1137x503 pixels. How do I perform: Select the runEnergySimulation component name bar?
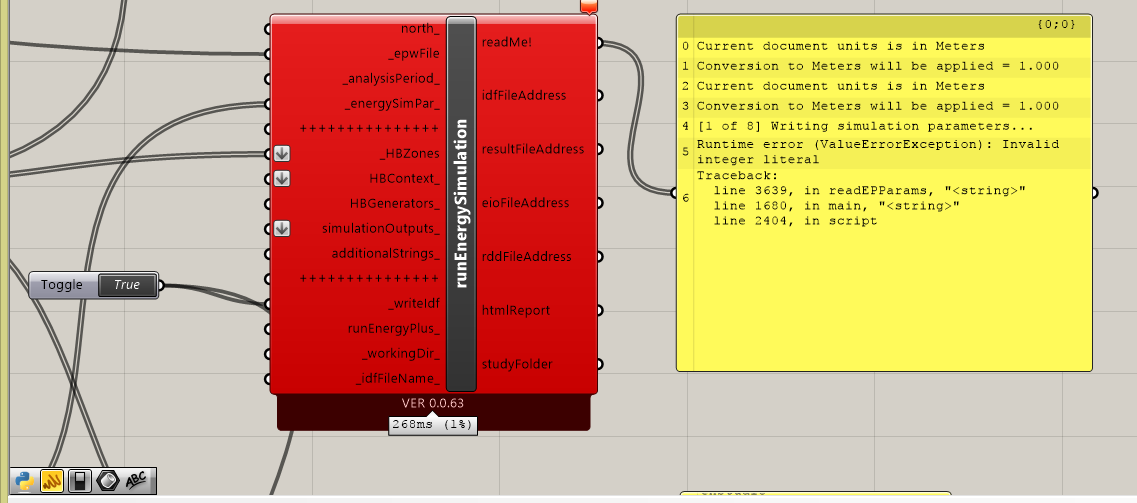pyautogui.click(x=461, y=205)
